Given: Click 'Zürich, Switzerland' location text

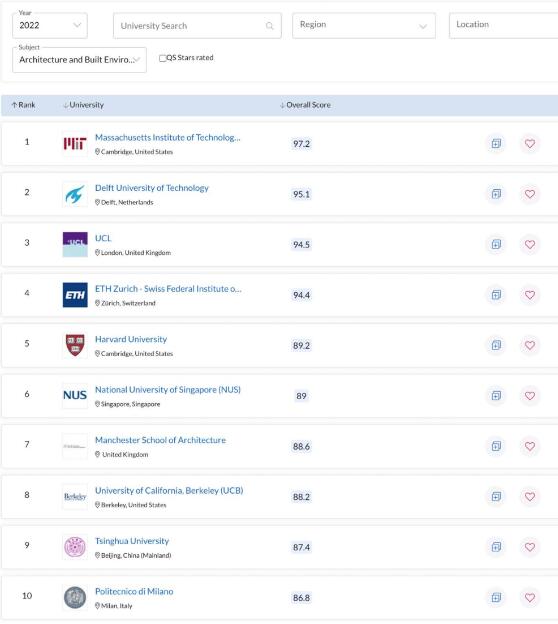Looking at the screenshot, I should tap(128, 303).
